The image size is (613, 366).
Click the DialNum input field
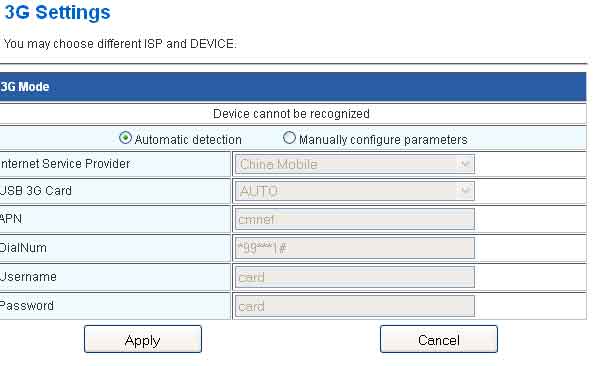(x=355, y=248)
